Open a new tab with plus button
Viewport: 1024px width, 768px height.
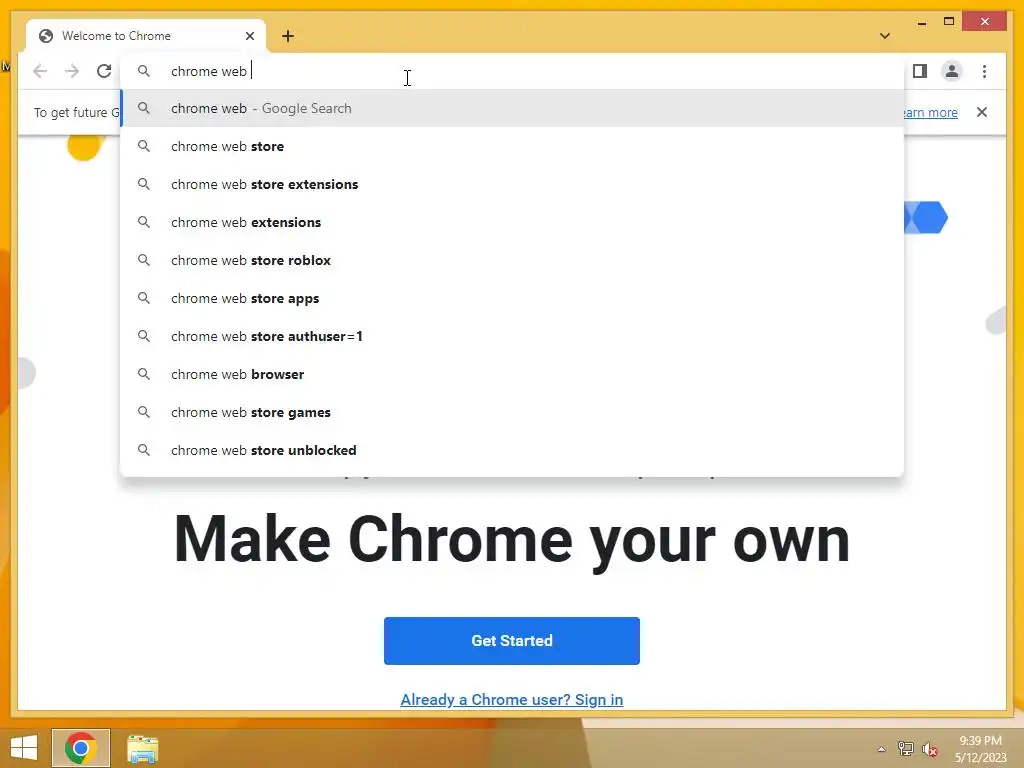point(288,36)
